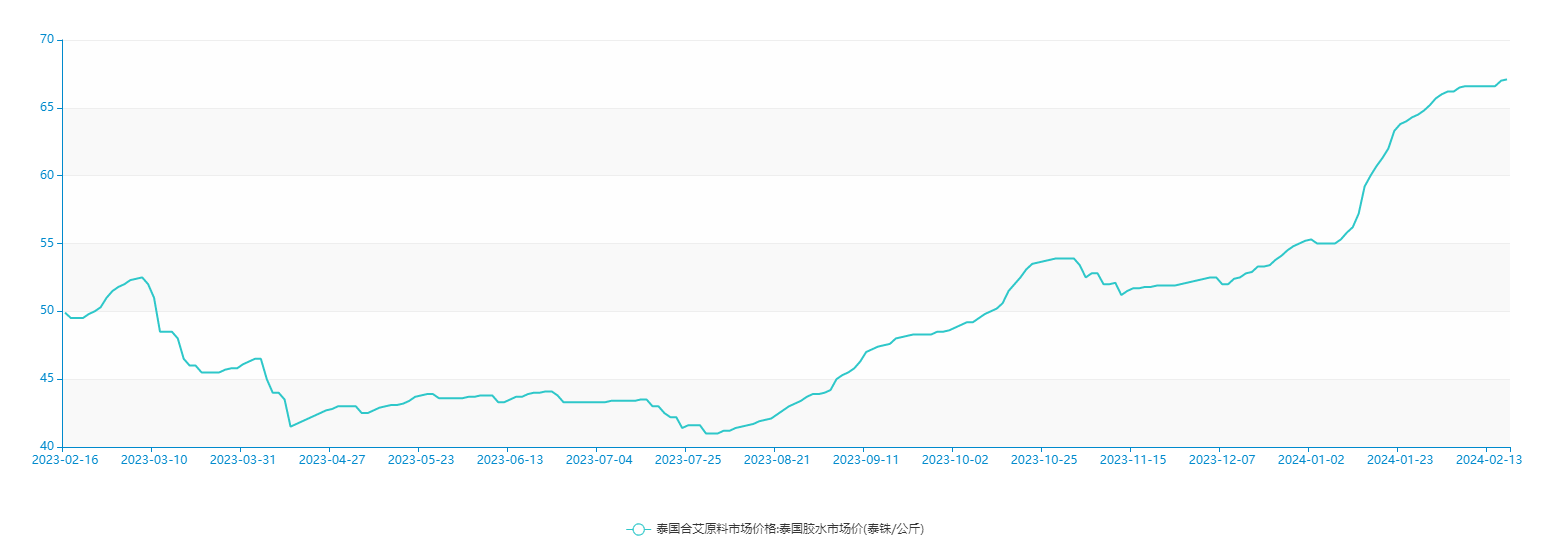Click the 55 value on the y-axis
Screen dimensions: 1550x547
(46, 243)
